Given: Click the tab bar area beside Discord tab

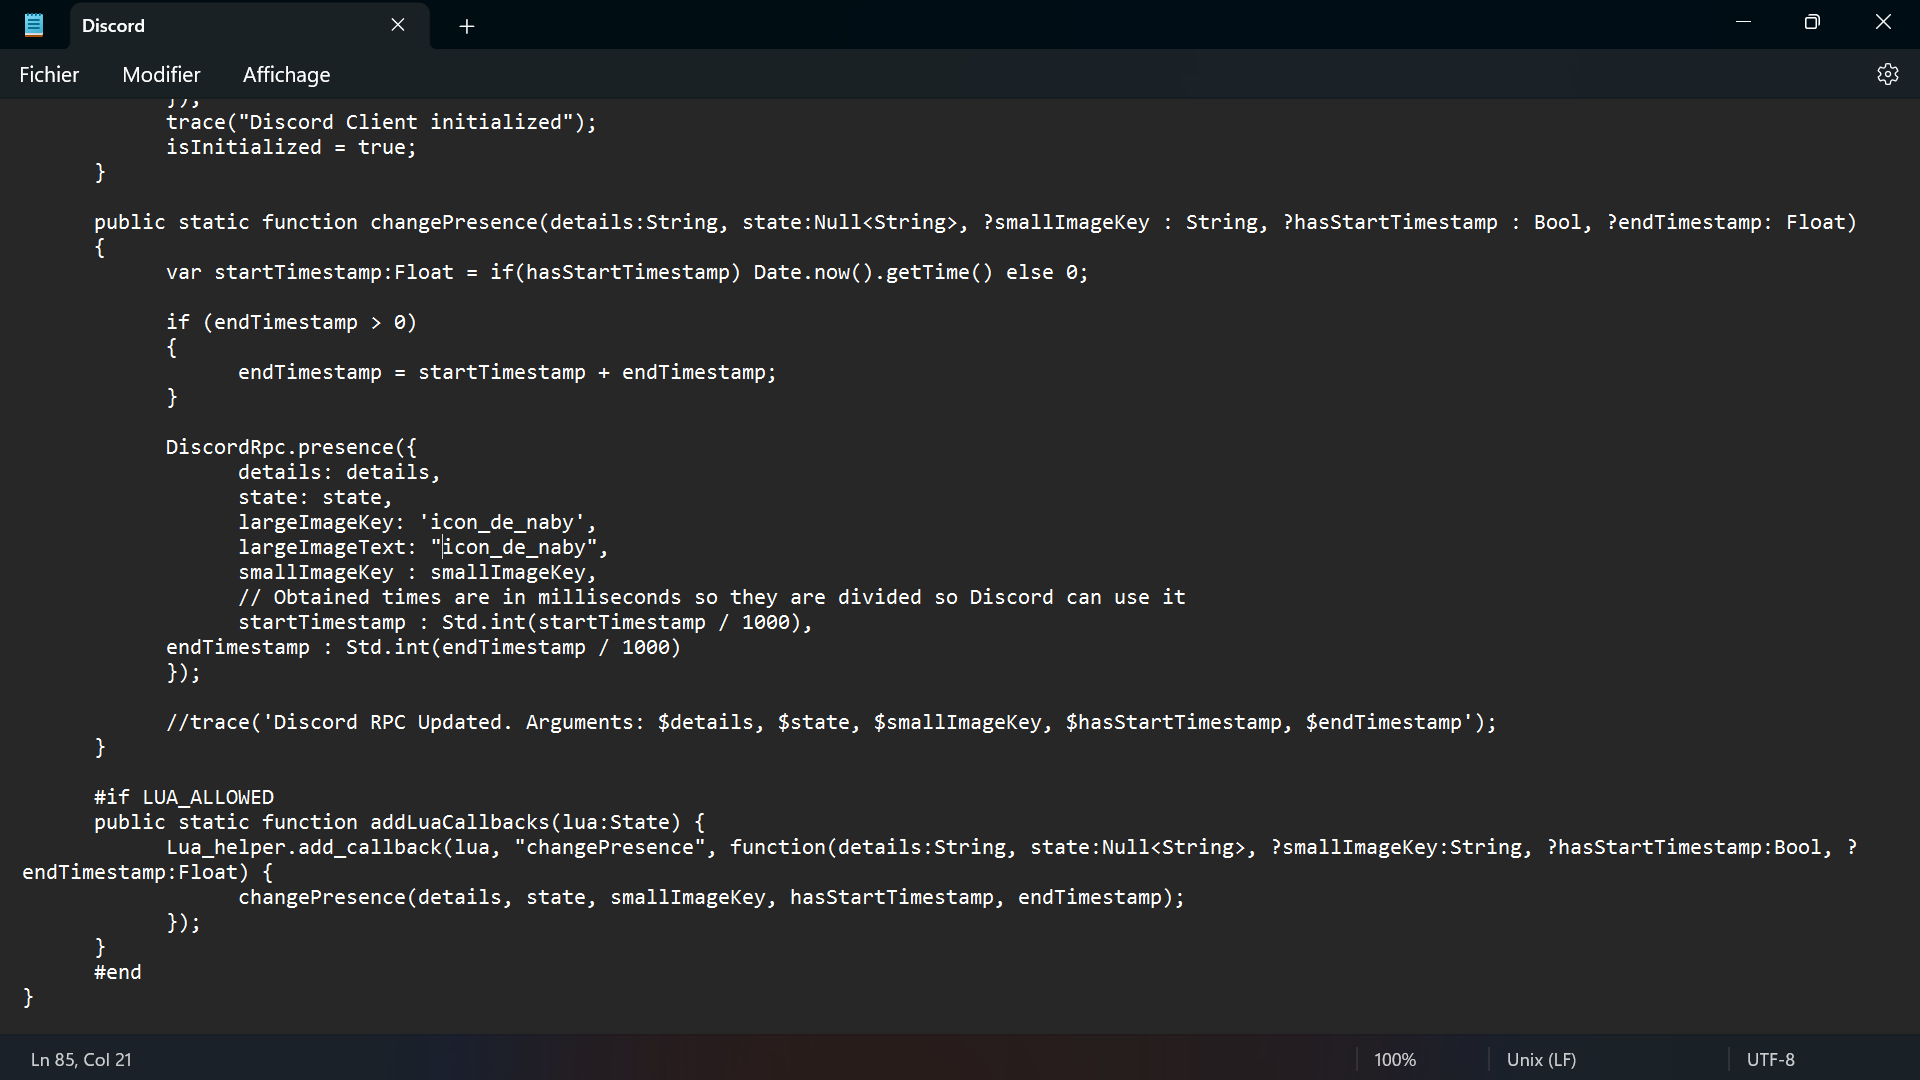Looking at the screenshot, I should pos(900,25).
